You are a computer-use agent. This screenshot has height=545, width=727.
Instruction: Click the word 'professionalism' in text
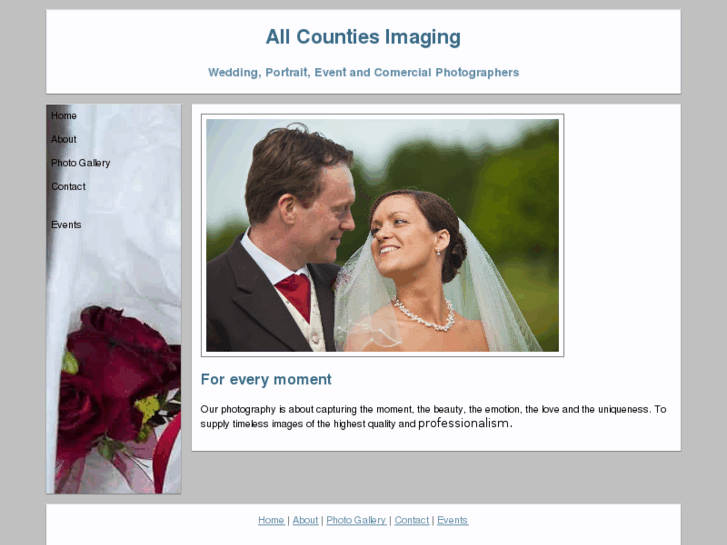coord(464,423)
